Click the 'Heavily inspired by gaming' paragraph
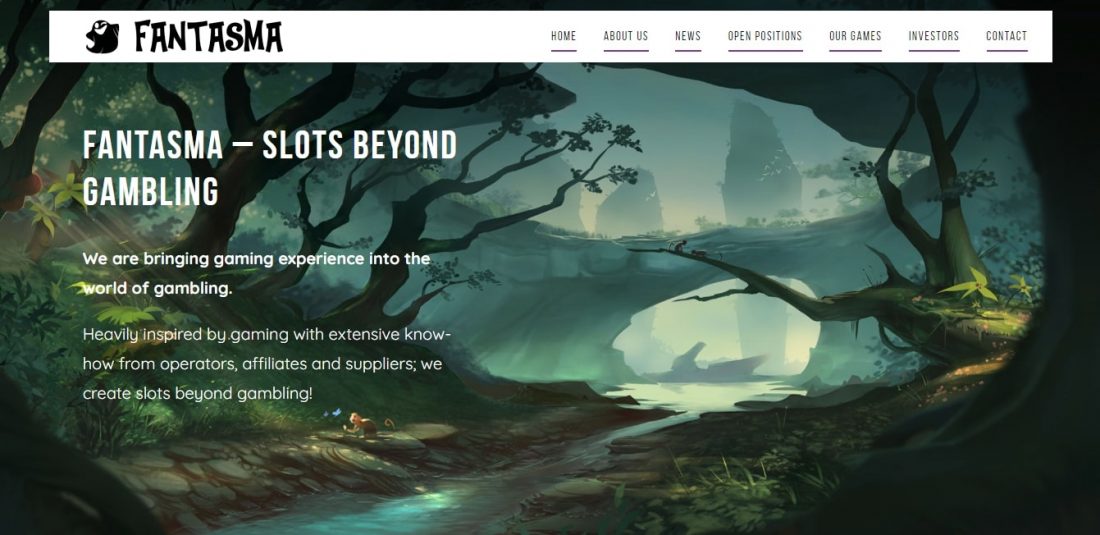 click(x=267, y=364)
